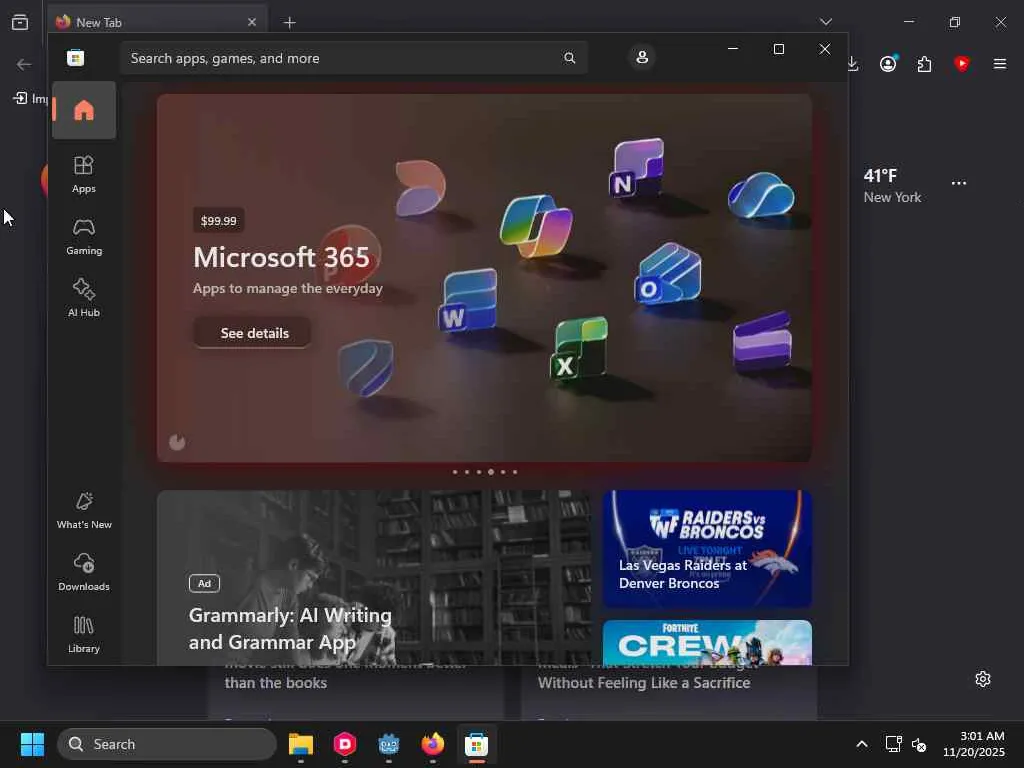Click the muted volume tray icon

click(919, 744)
